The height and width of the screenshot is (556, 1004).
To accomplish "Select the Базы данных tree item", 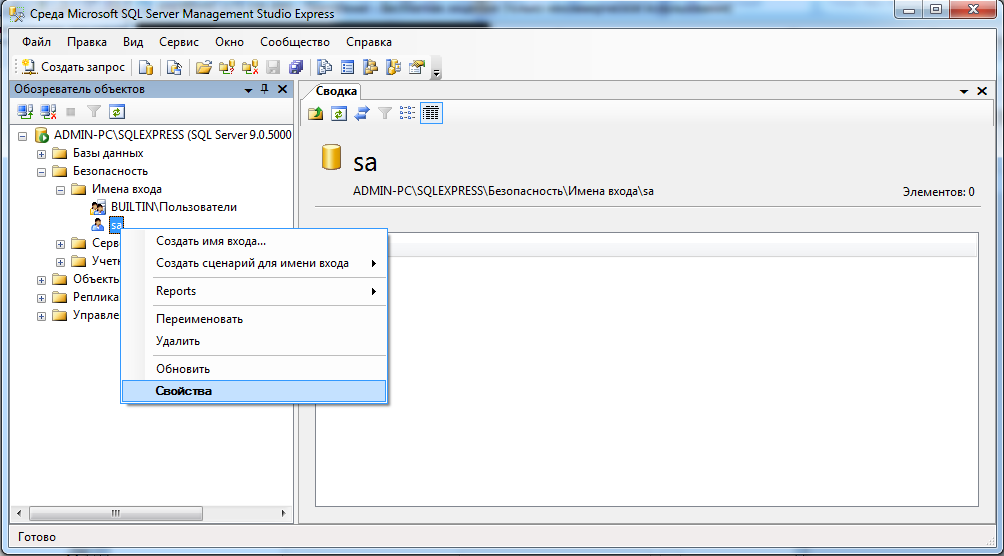I will (x=108, y=153).
